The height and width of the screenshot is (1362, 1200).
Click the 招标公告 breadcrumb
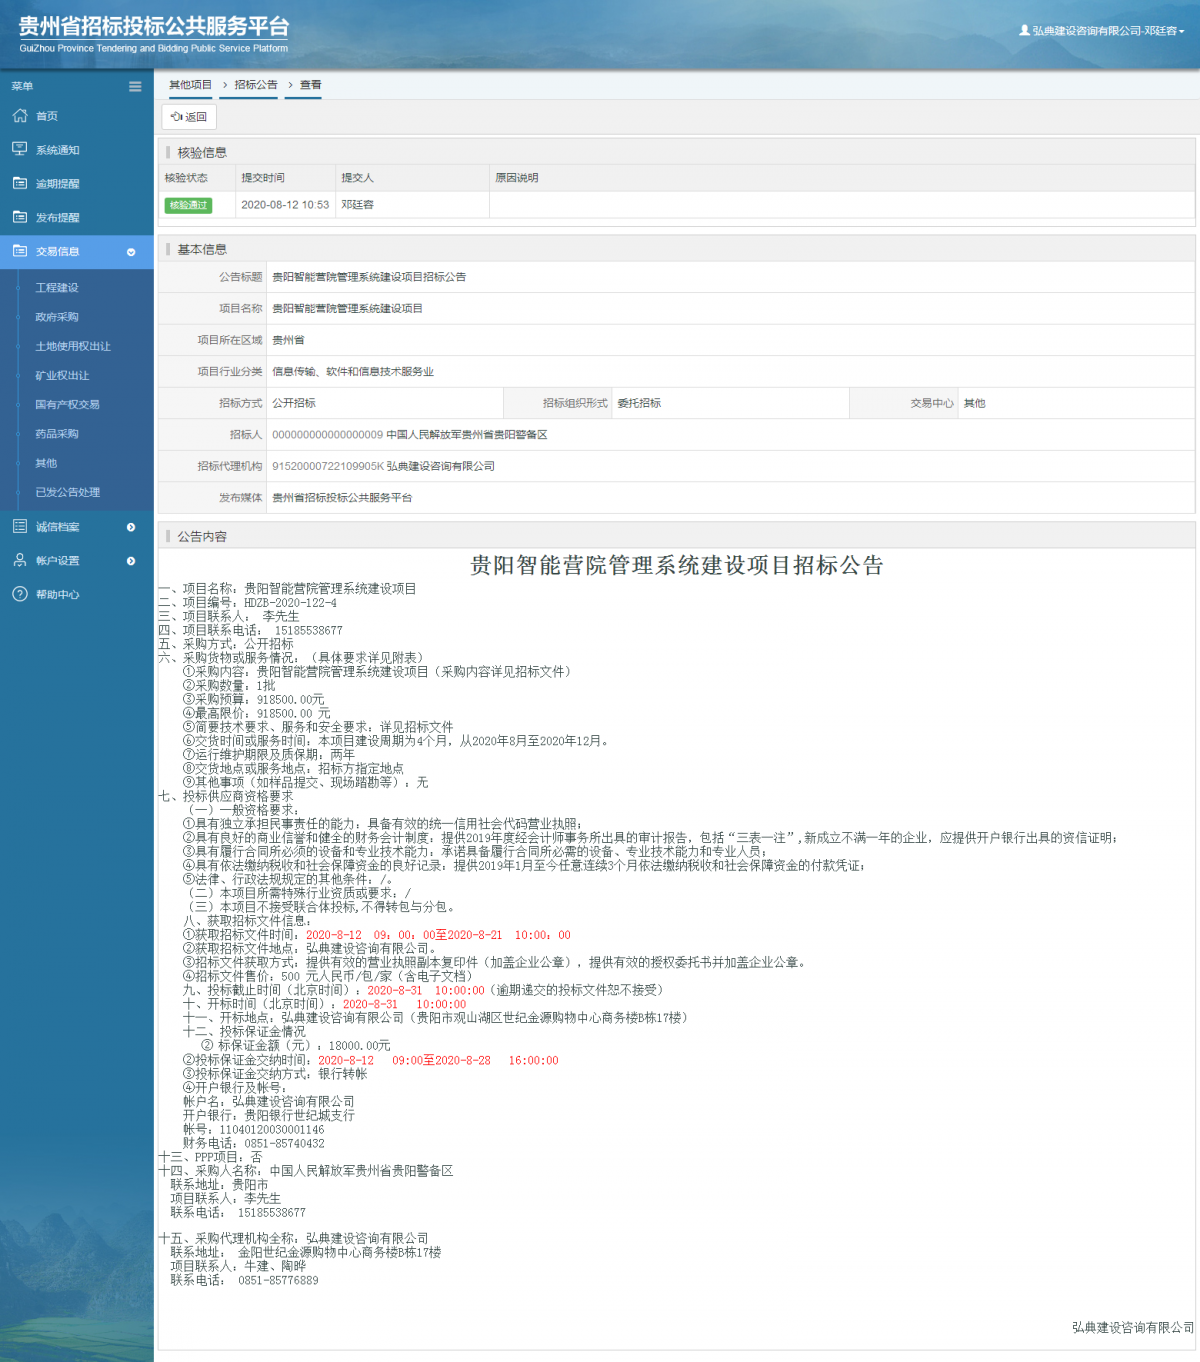[256, 85]
